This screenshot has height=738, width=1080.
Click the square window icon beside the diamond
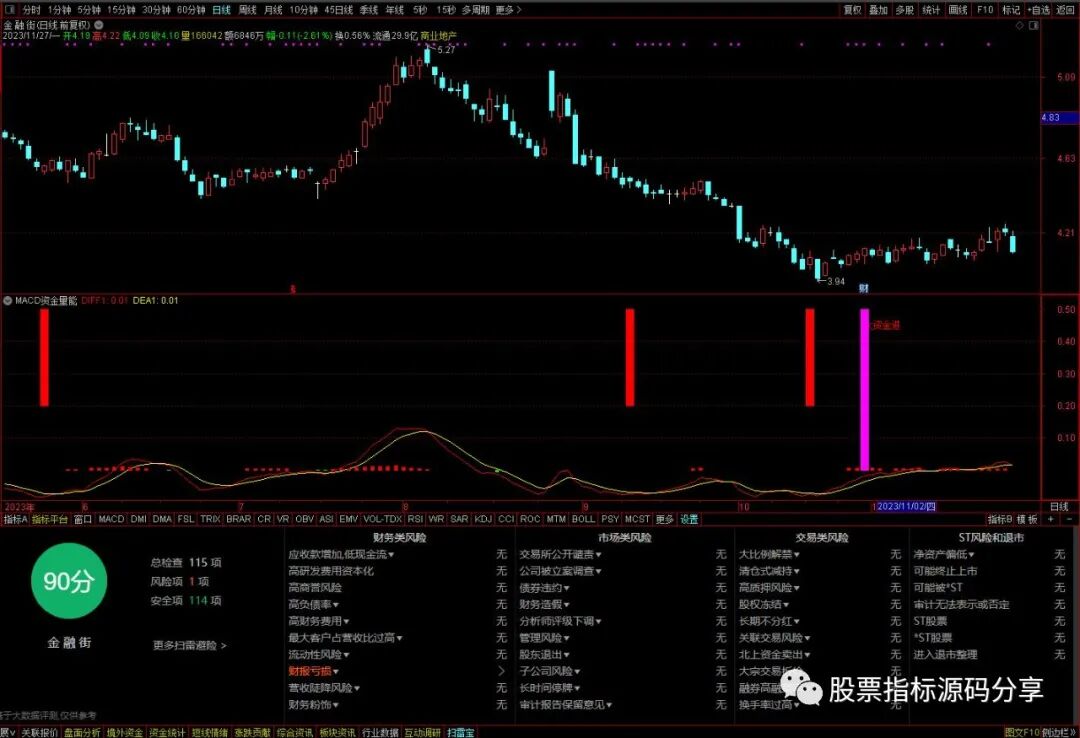click(1034, 25)
